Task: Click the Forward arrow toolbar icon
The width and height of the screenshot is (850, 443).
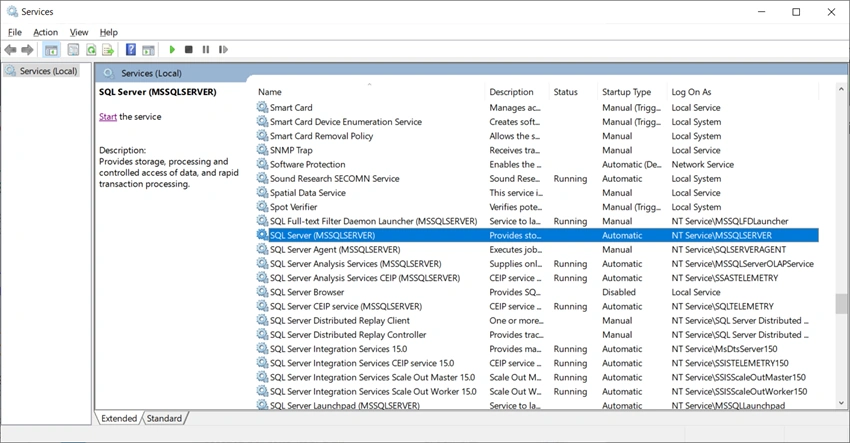Action: (x=27, y=50)
